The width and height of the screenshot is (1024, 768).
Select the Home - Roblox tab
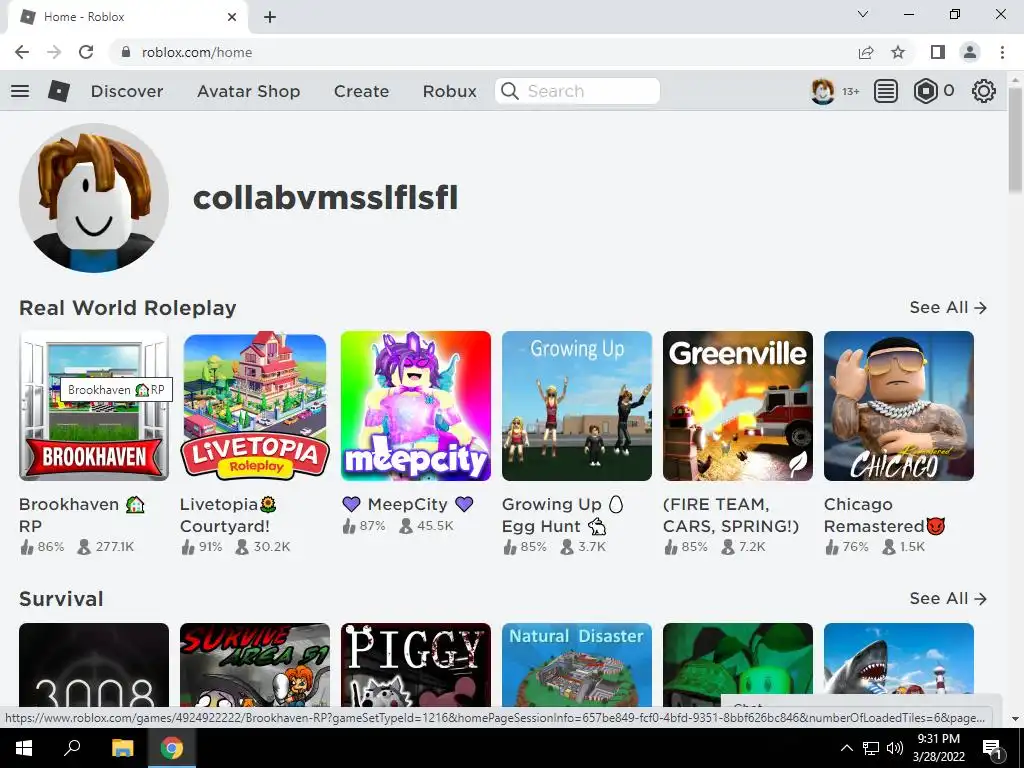click(127, 17)
